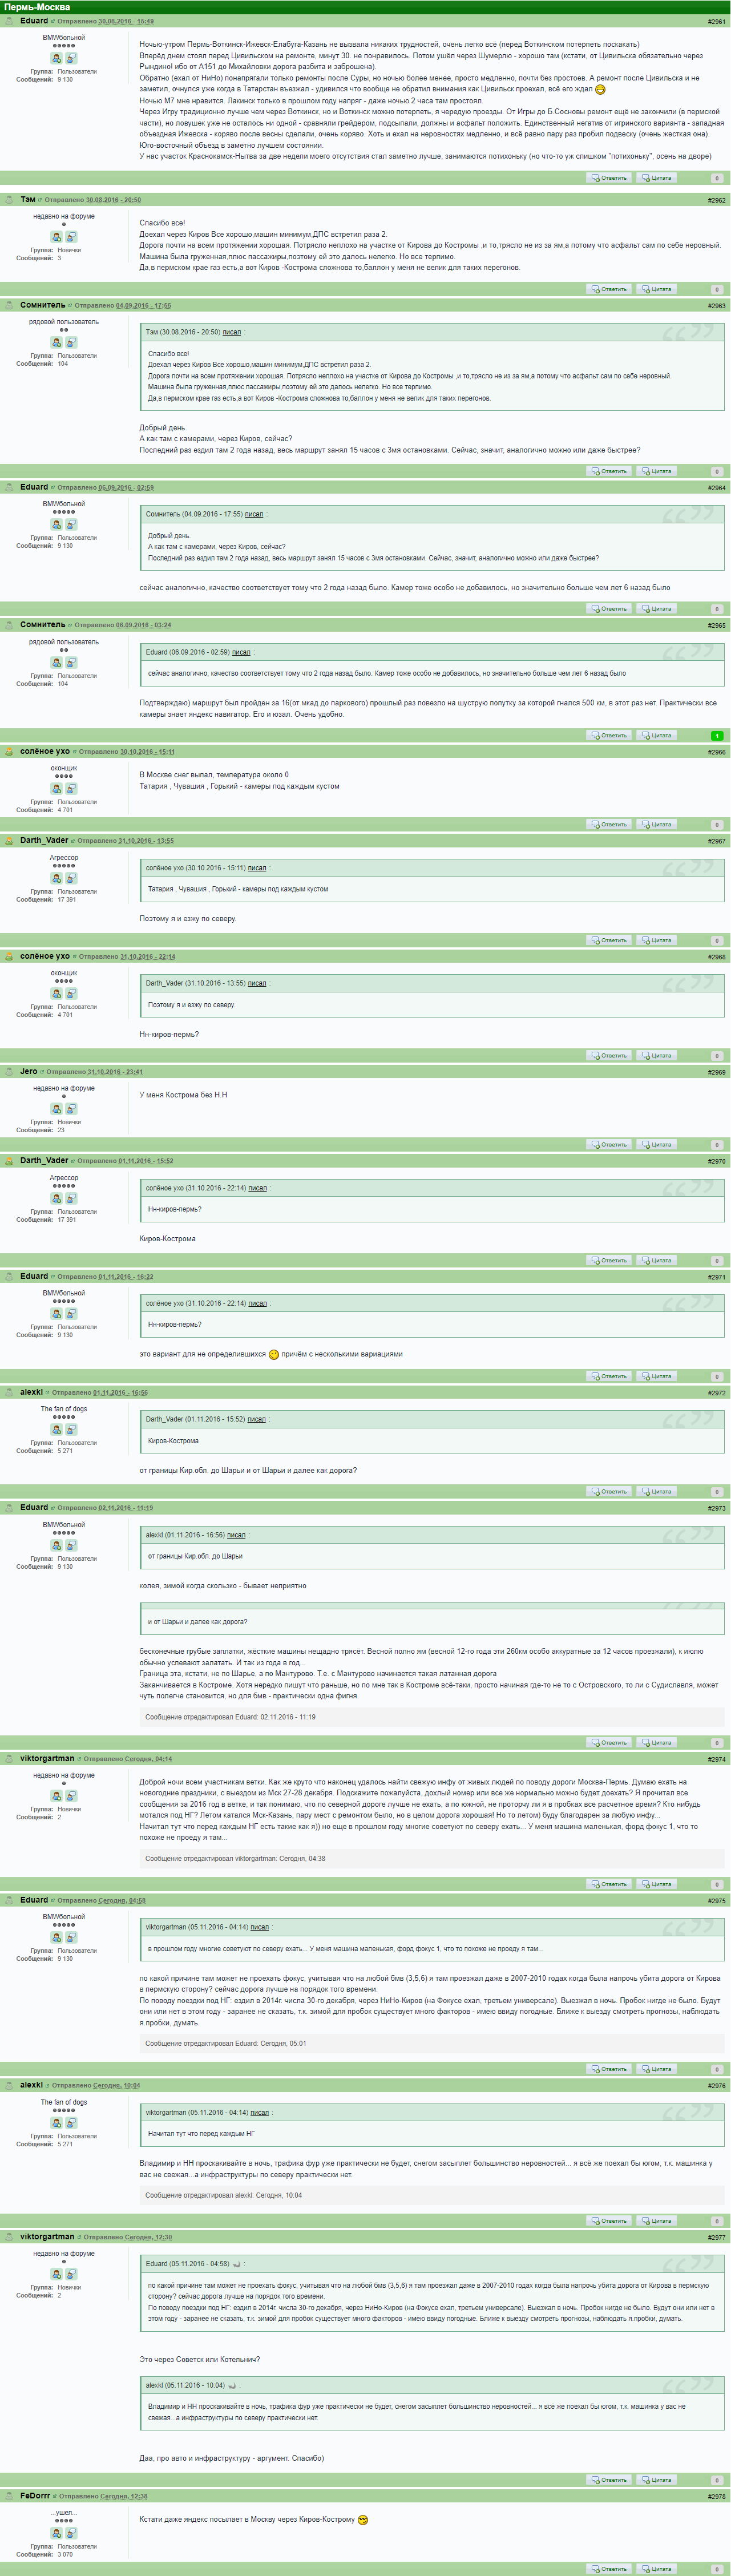Click Цитата under post #2973
Image resolution: width=731 pixels, height=2576 pixels.
[x=657, y=1743]
